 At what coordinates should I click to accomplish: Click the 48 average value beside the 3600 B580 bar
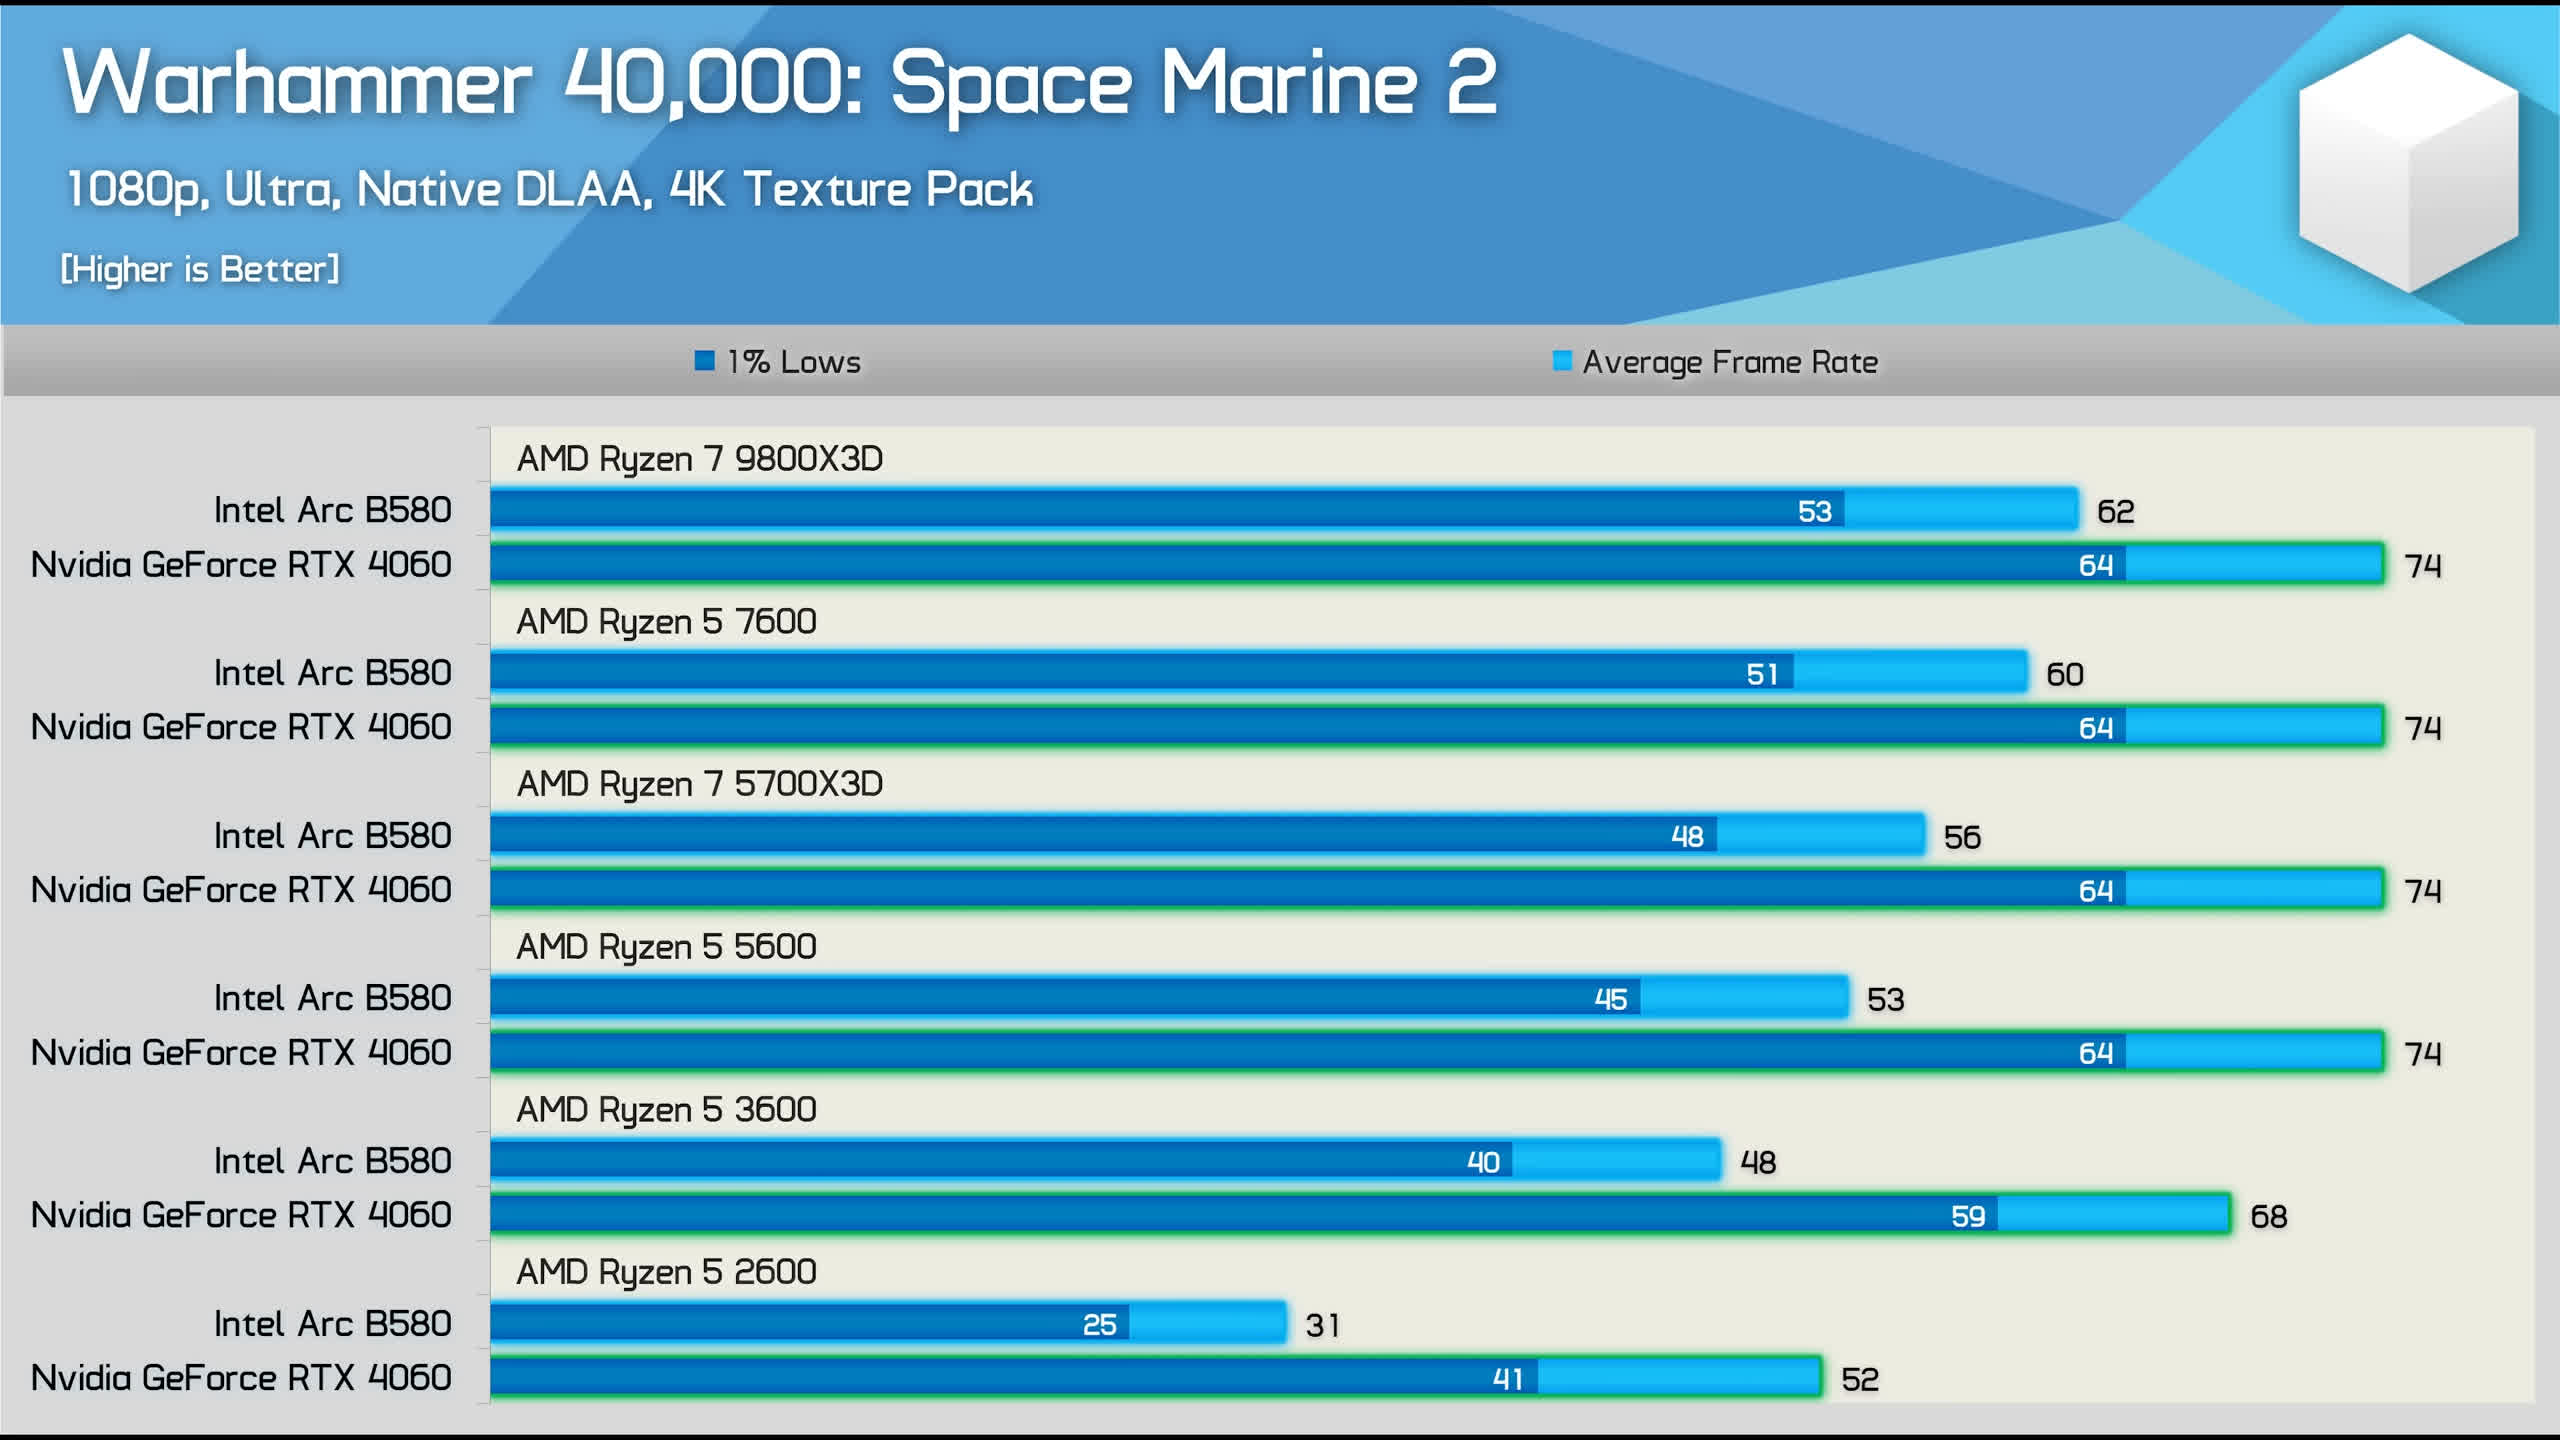click(1759, 1163)
